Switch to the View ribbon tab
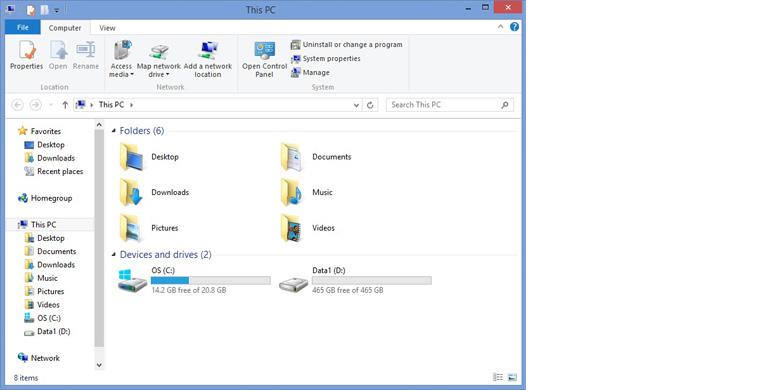 click(x=107, y=28)
